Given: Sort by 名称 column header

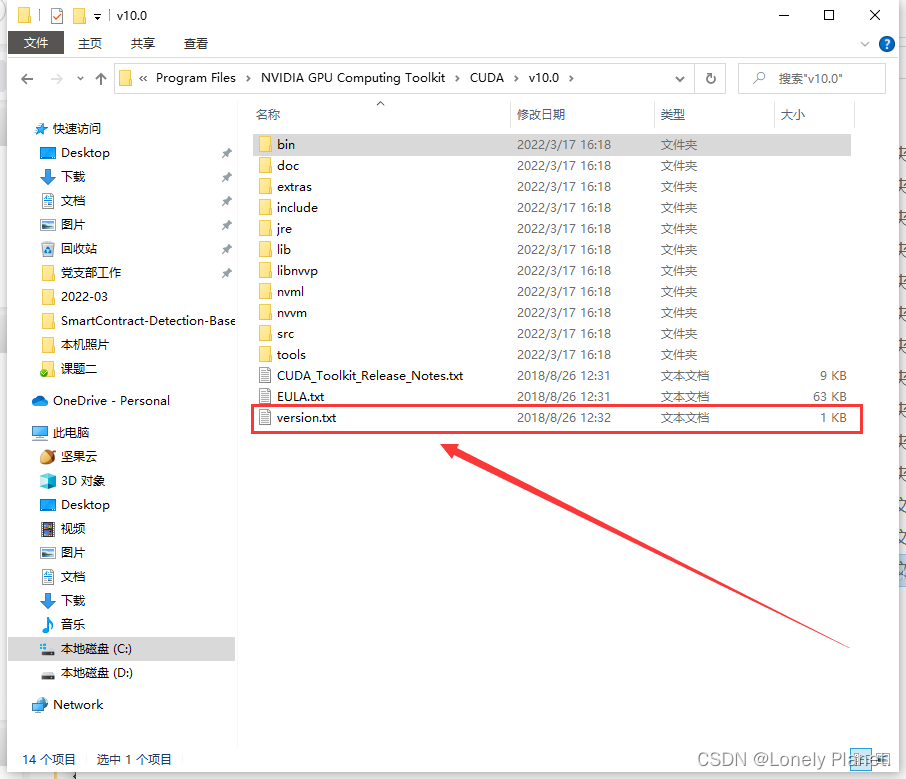Looking at the screenshot, I should pyautogui.click(x=381, y=114).
